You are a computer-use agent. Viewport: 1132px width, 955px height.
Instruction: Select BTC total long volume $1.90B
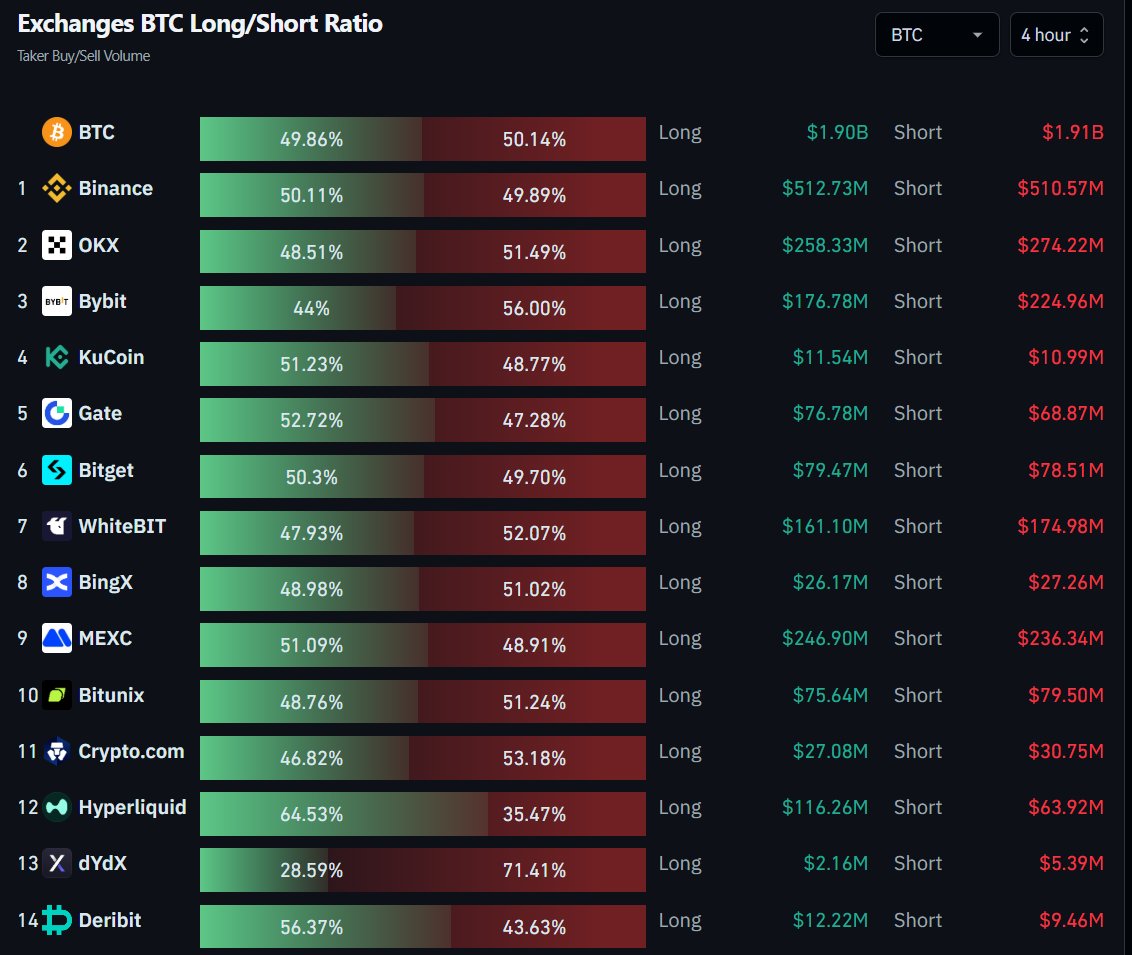tap(837, 132)
